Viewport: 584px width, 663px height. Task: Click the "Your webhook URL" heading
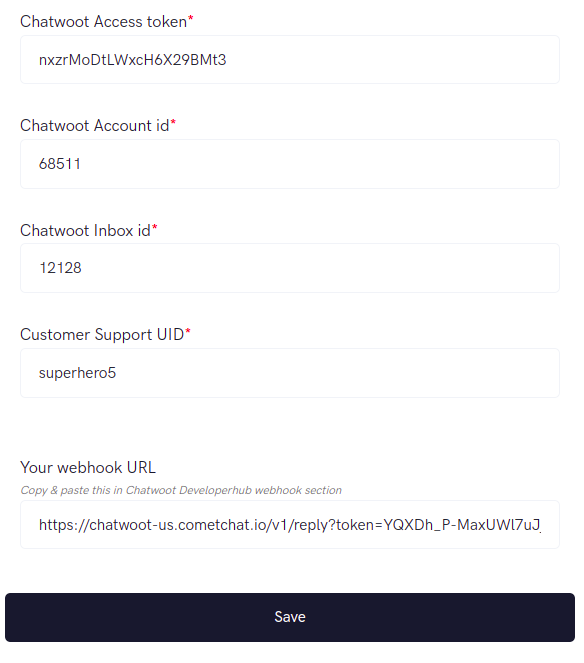tap(88, 467)
